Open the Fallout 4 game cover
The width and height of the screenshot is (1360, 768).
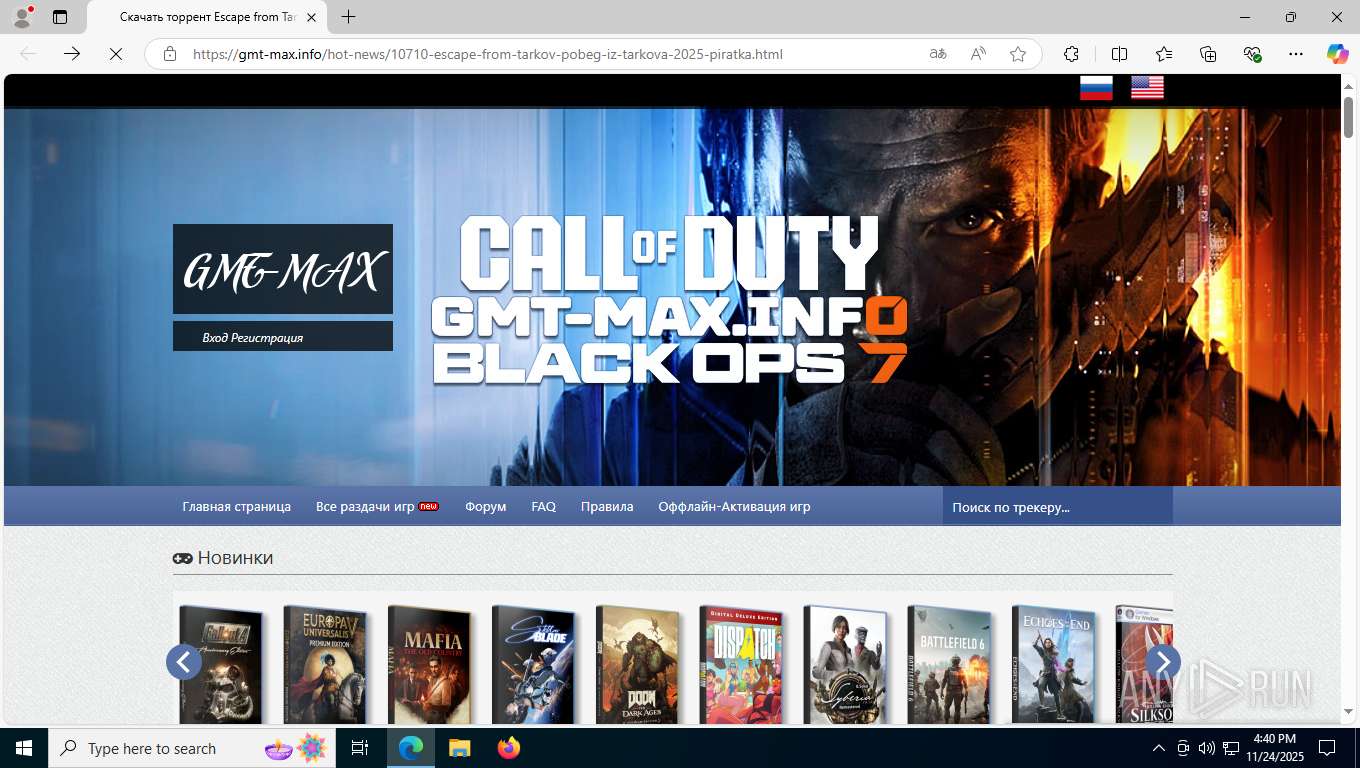pos(221,664)
